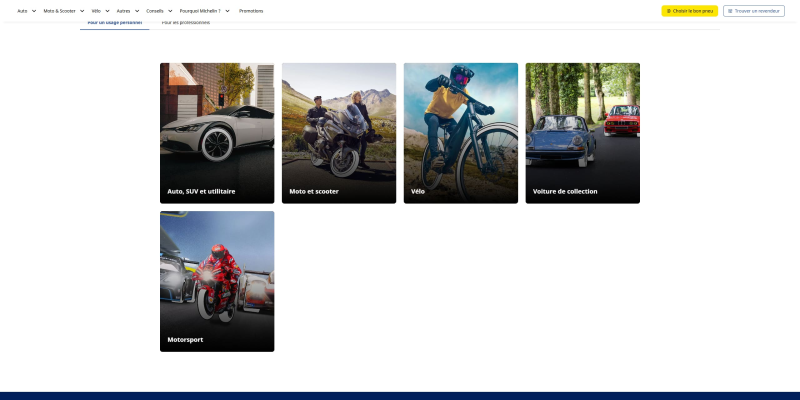Open the Auto, SUV et utilitaire card
This screenshot has width=800, height=400.
tap(217, 133)
